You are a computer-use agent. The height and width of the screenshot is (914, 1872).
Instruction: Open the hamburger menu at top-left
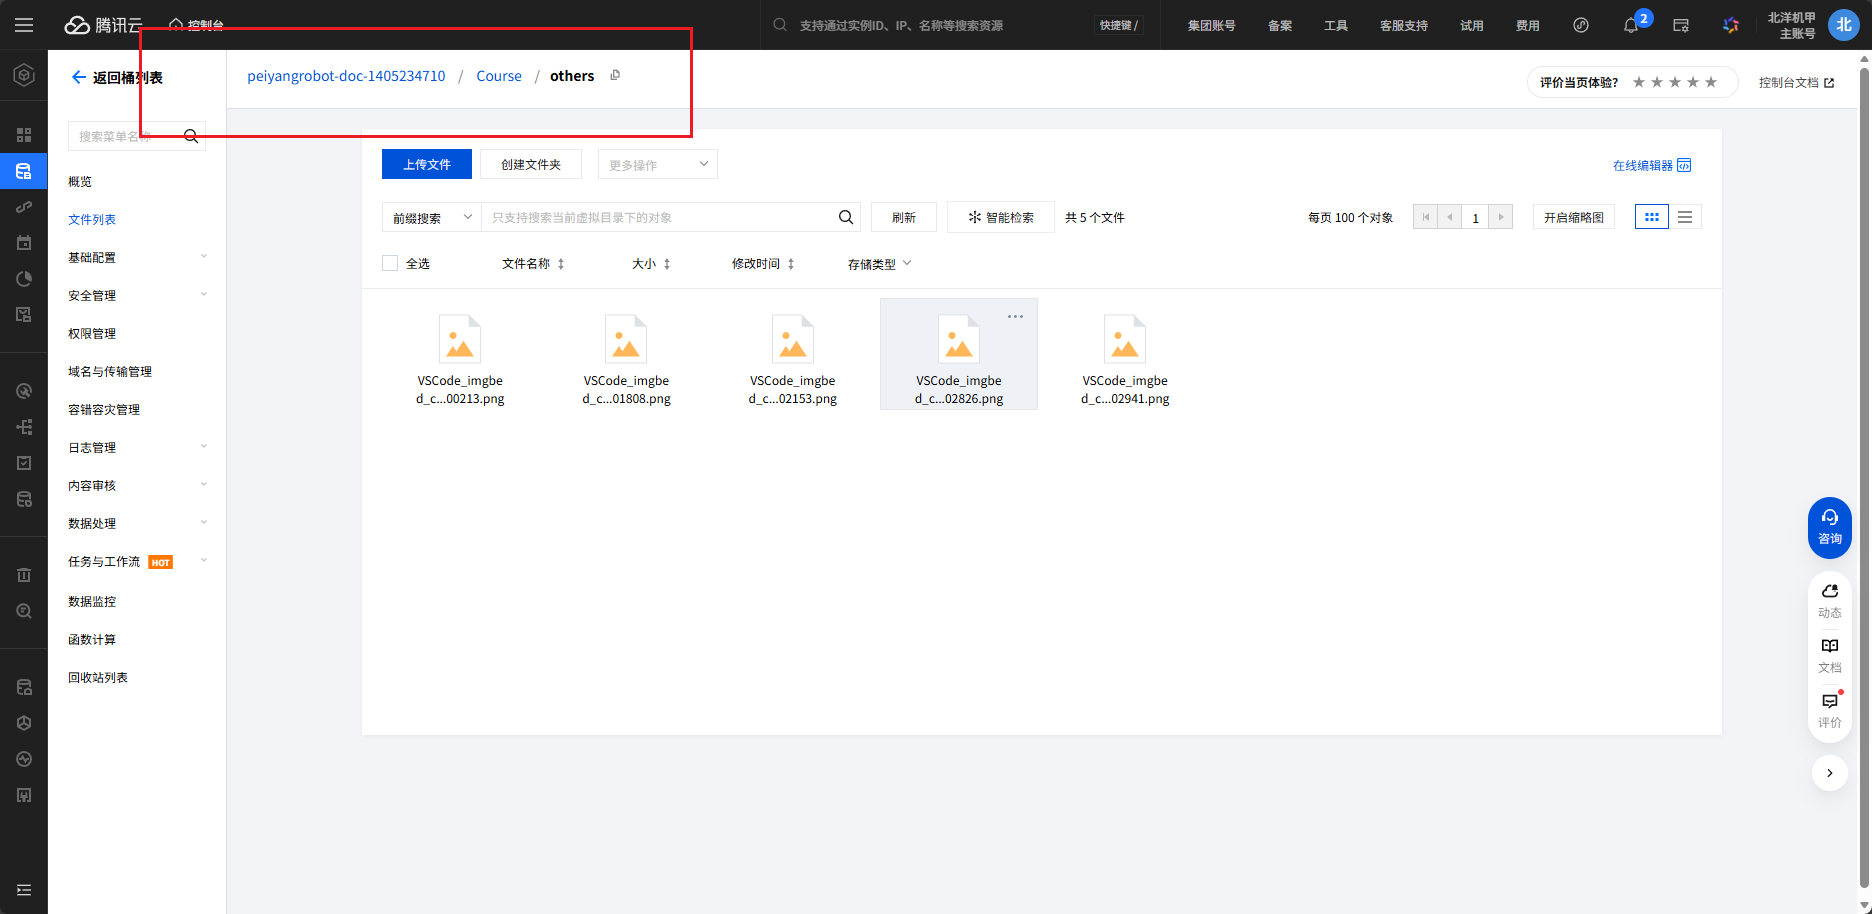coord(24,25)
